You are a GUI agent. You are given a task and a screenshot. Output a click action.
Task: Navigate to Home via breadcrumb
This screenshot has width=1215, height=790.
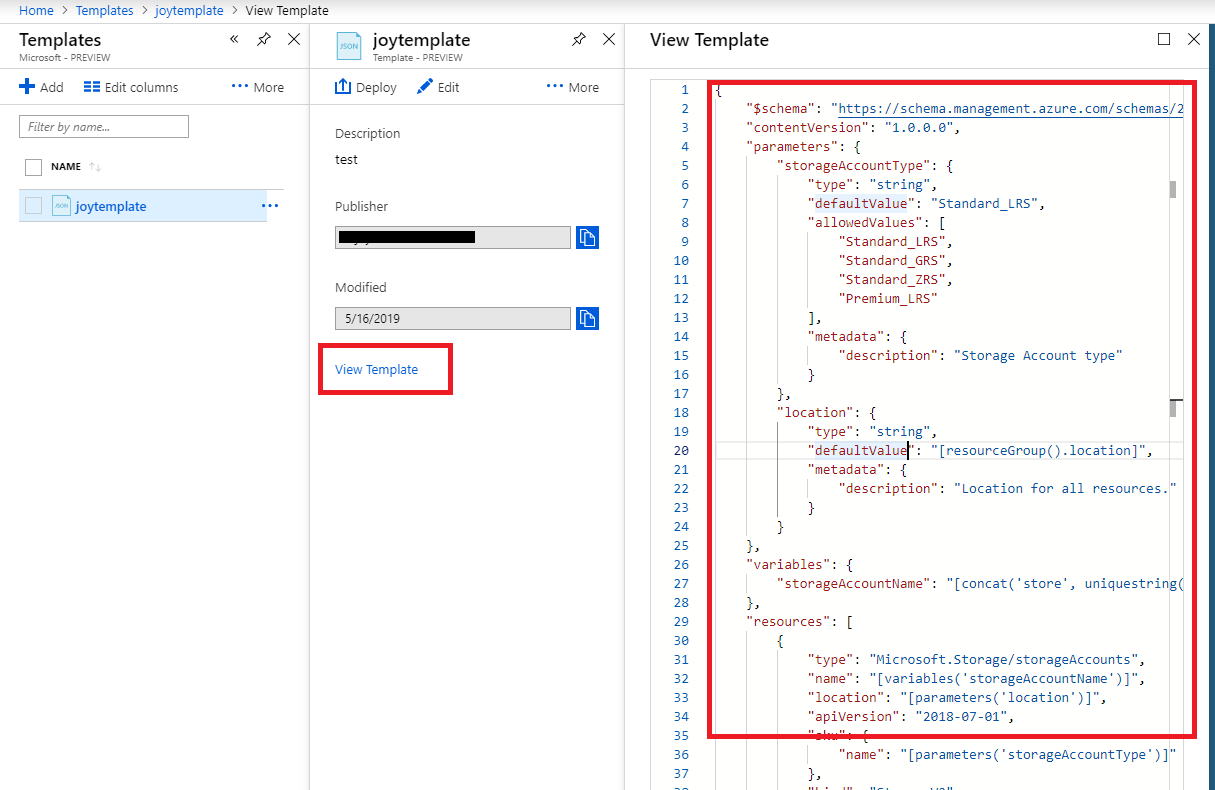point(36,10)
